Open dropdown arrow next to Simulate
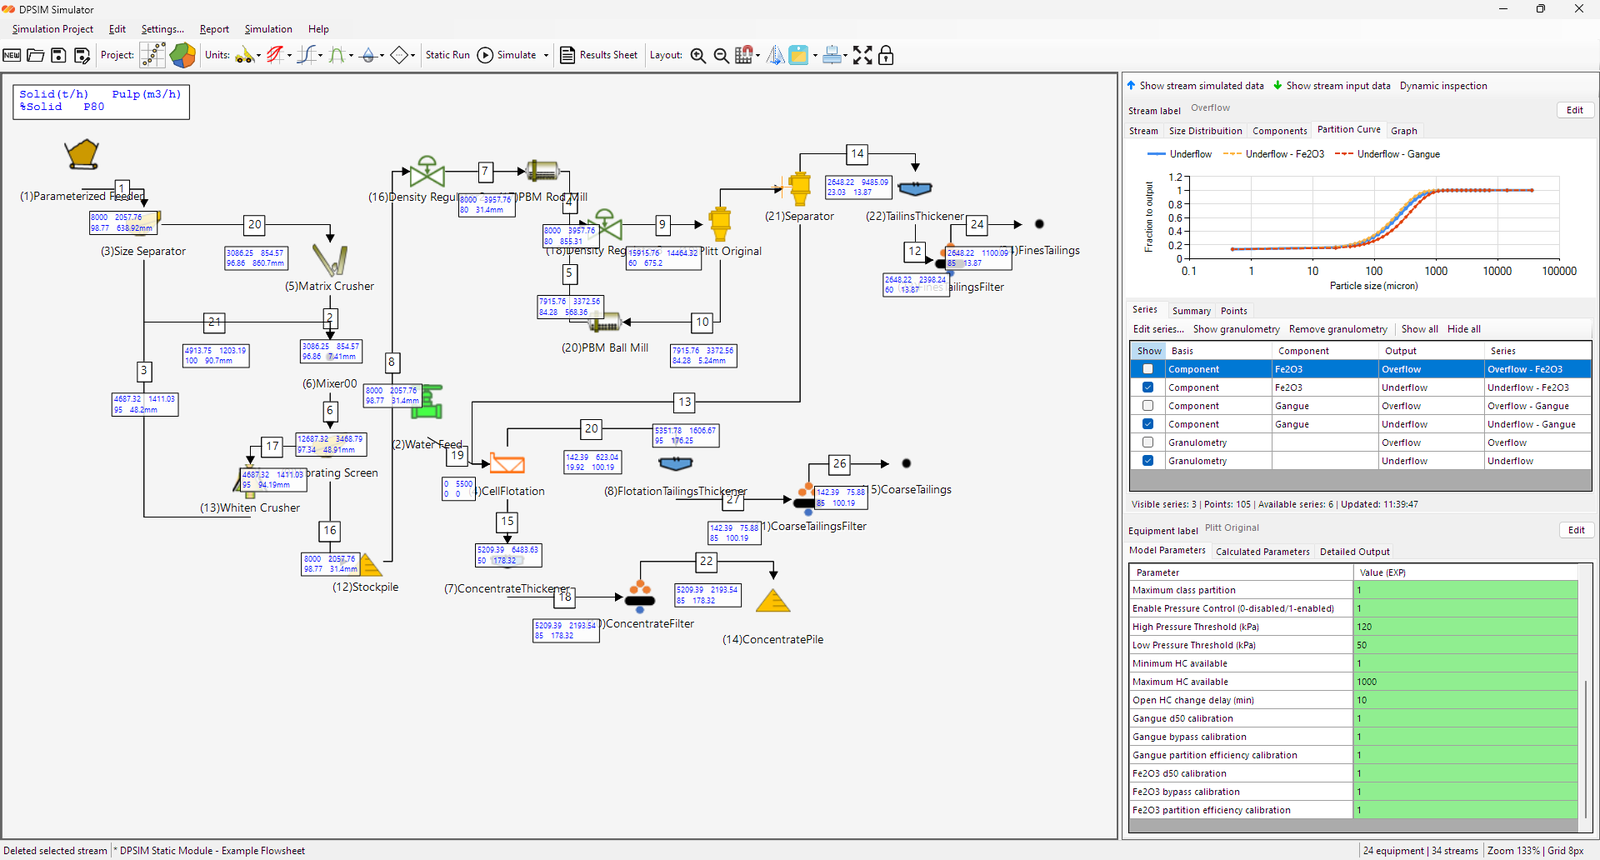 click(546, 56)
